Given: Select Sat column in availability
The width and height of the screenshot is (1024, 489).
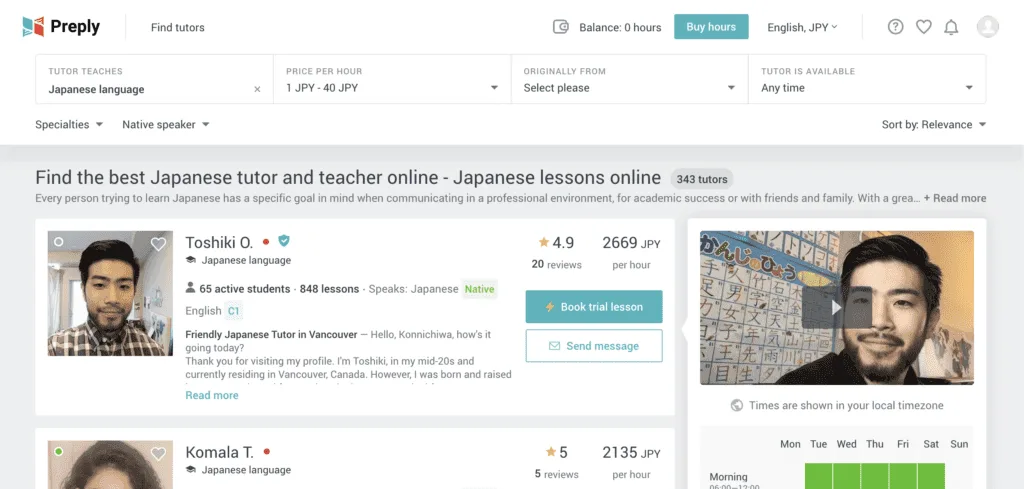Looking at the screenshot, I should pyautogui.click(x=931, y=444).
